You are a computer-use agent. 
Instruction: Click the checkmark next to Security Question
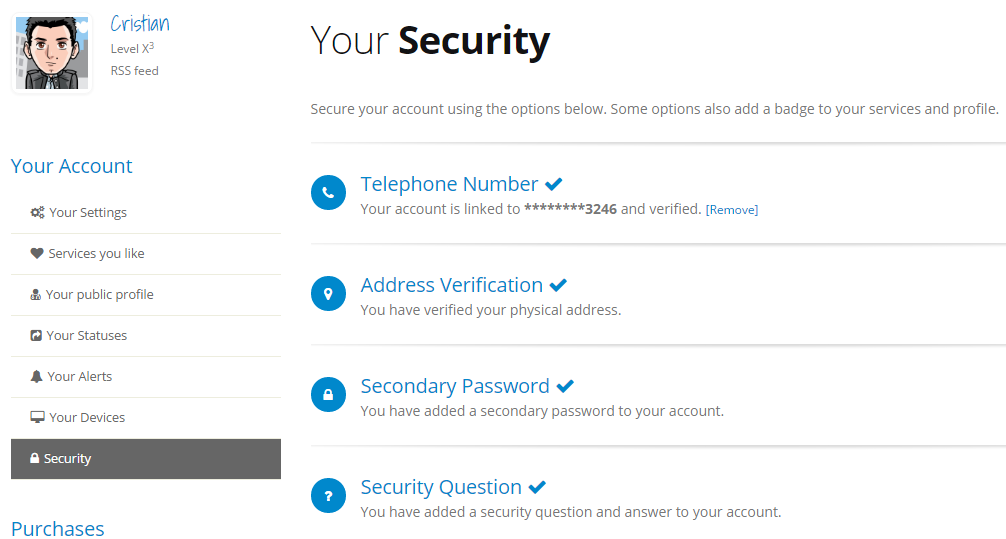537,487
